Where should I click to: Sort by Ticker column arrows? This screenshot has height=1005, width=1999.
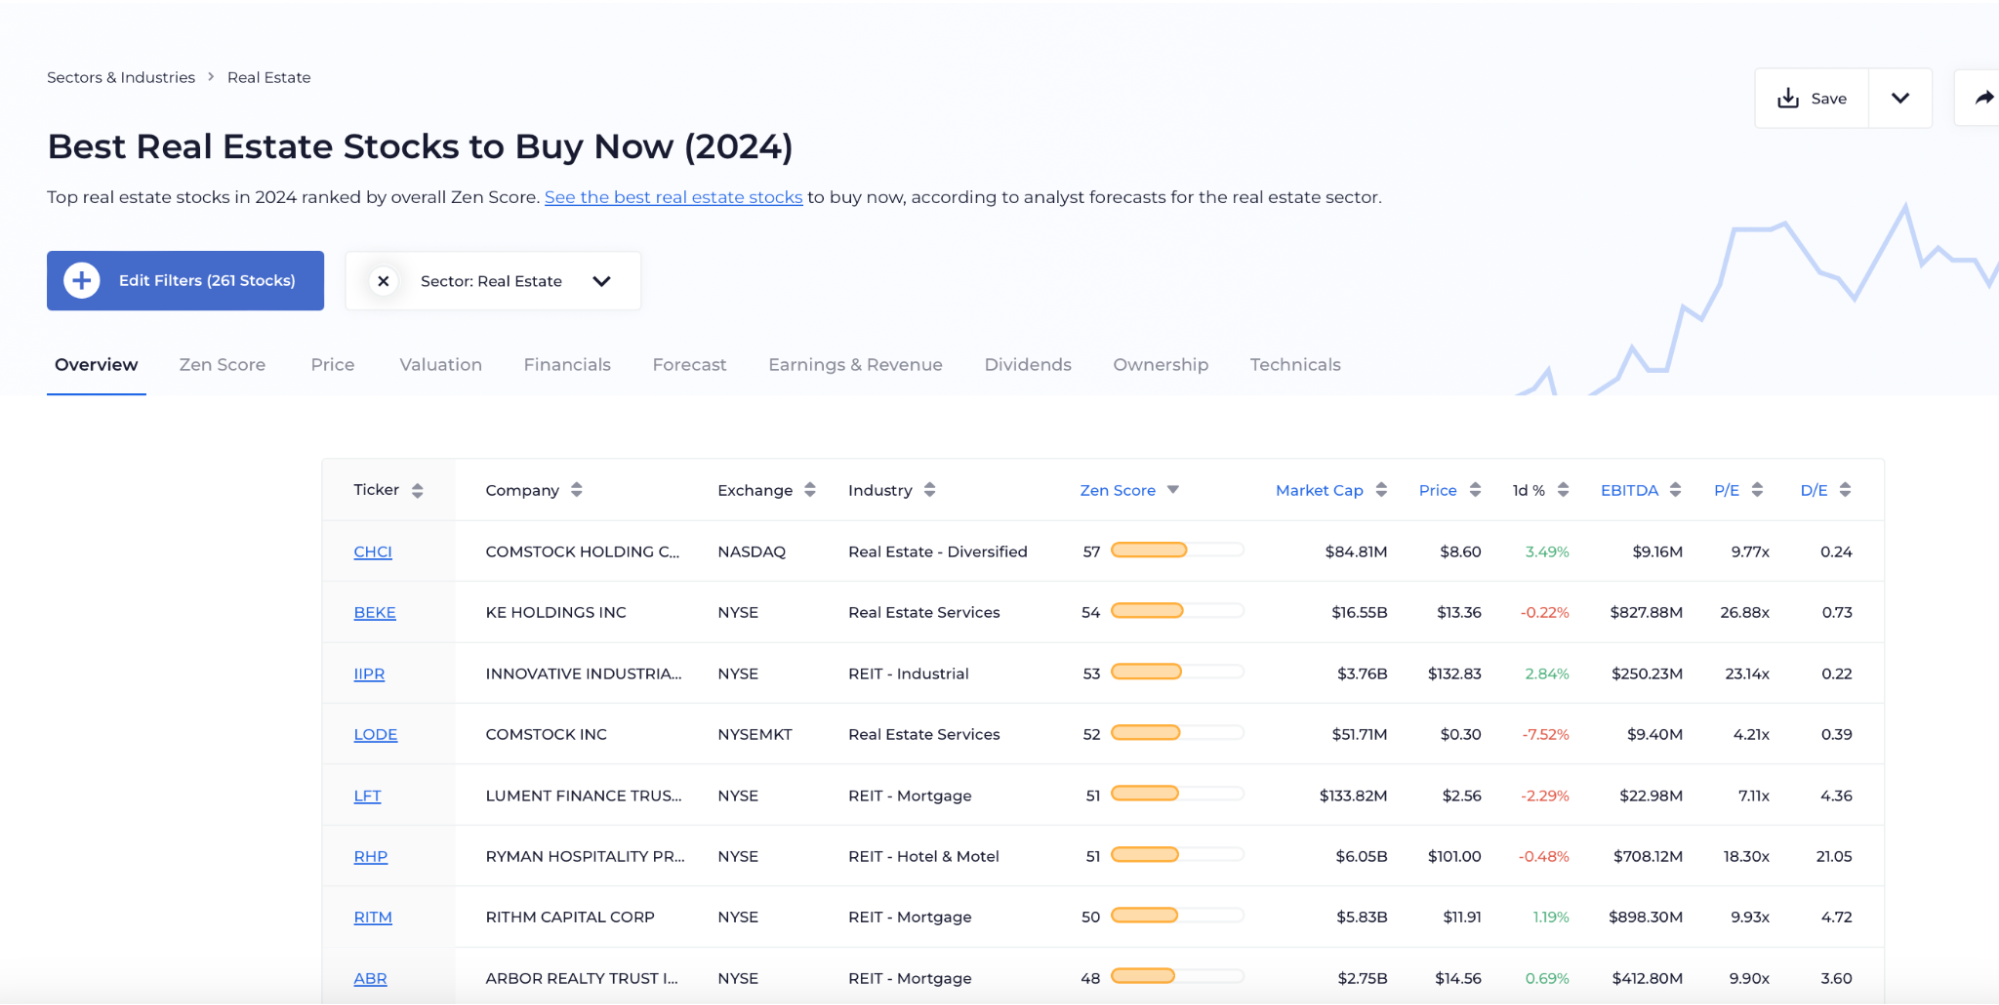(x=417, y=490)
